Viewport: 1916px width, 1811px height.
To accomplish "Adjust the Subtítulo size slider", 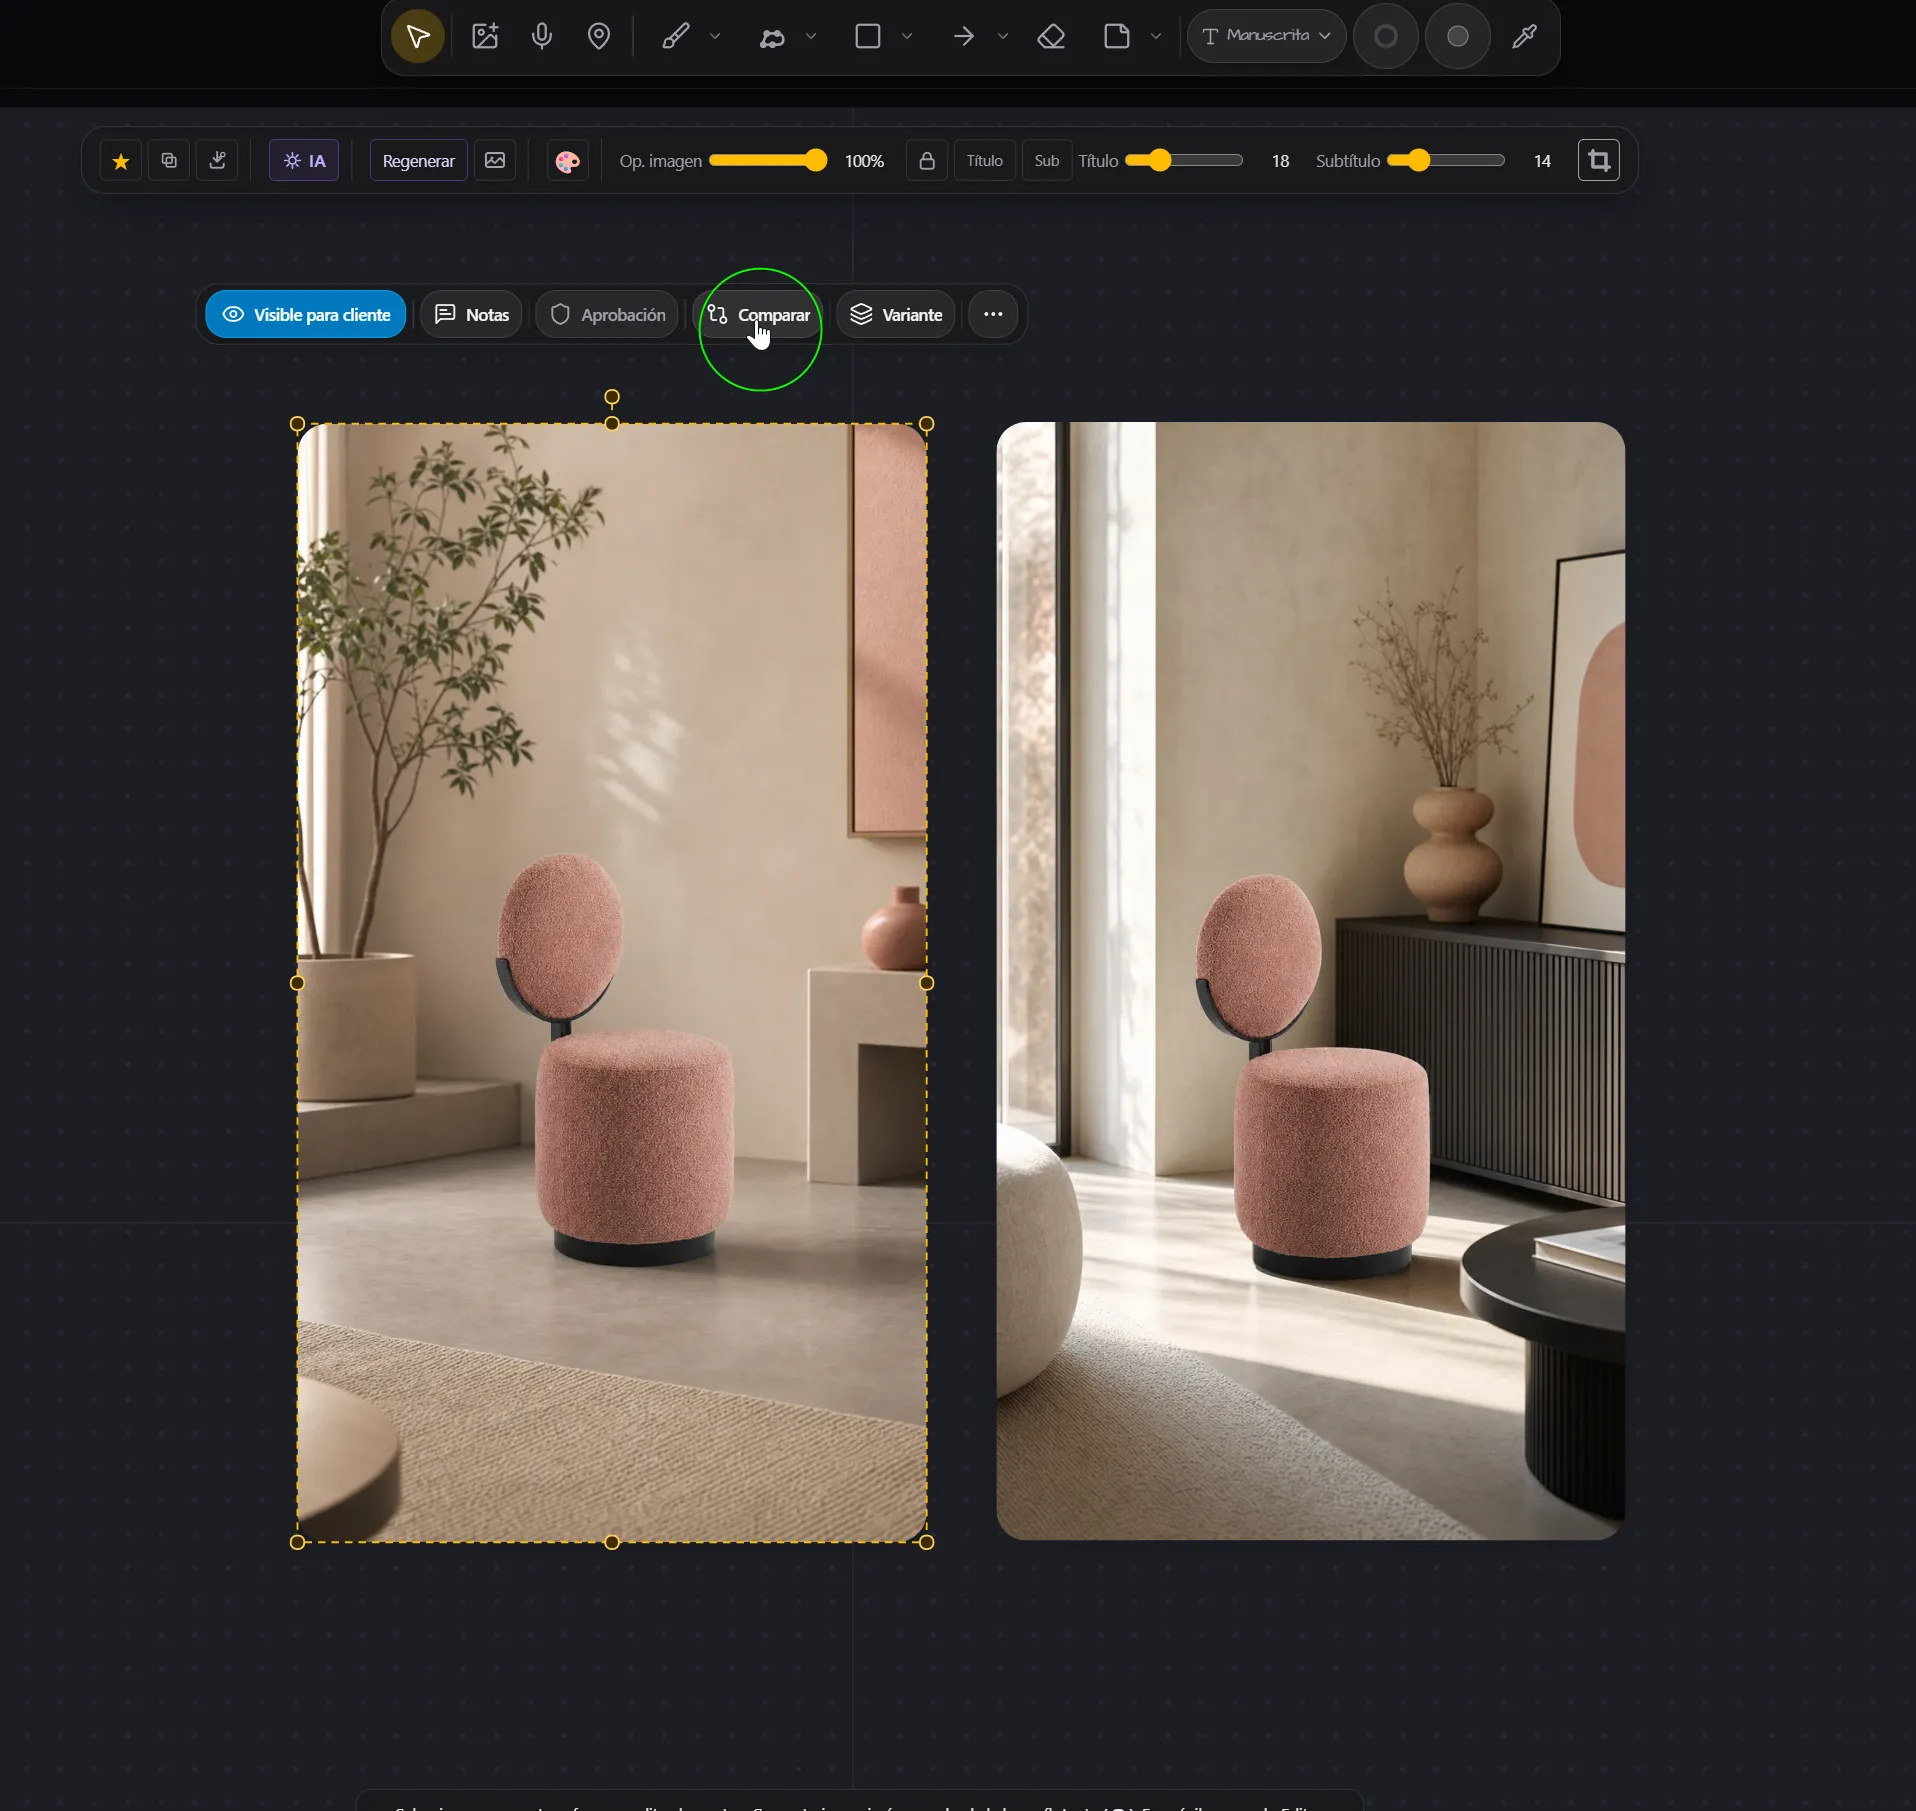I will (1446, 161).
